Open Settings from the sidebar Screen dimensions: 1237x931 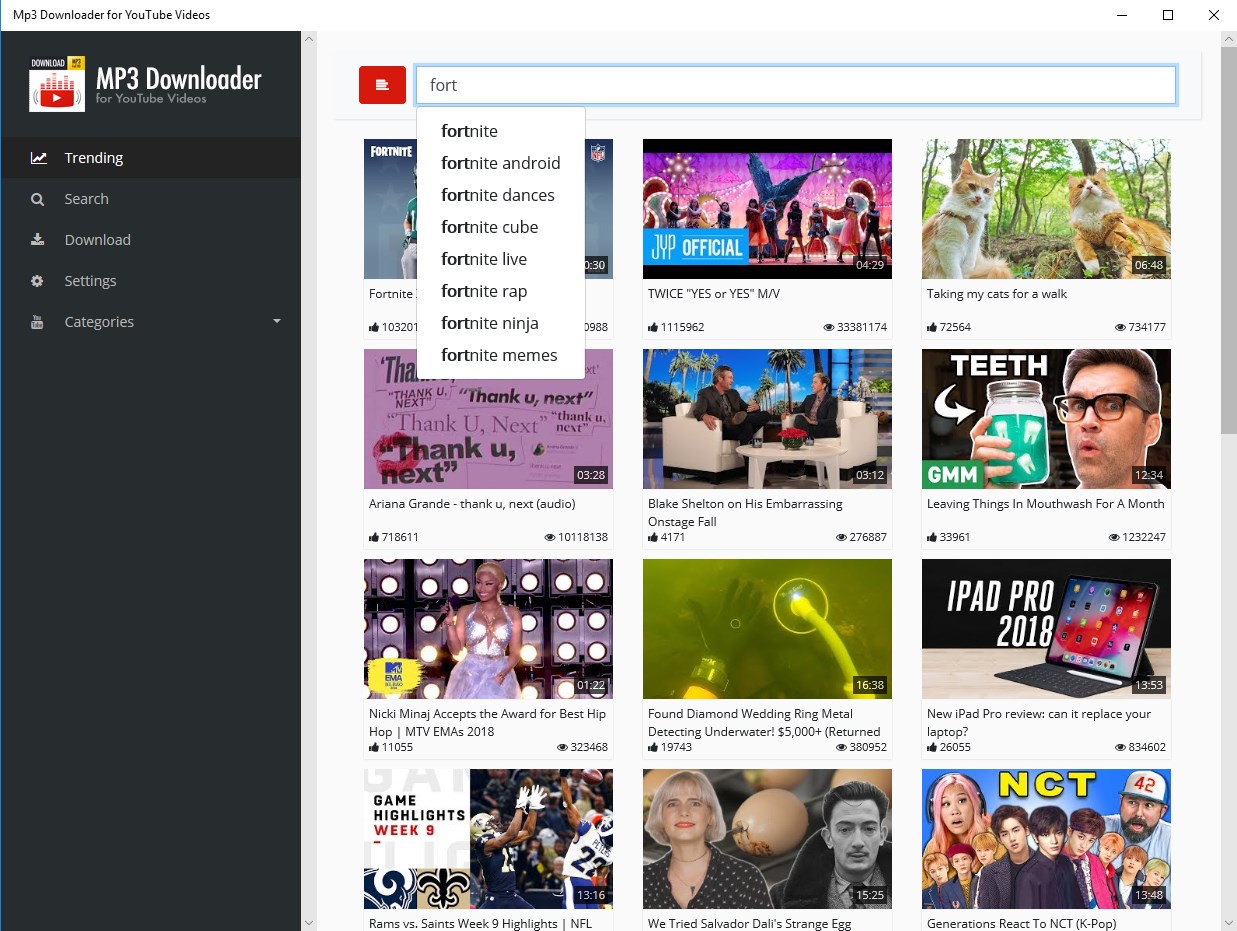pyautogui.click(x=151, y=281)
